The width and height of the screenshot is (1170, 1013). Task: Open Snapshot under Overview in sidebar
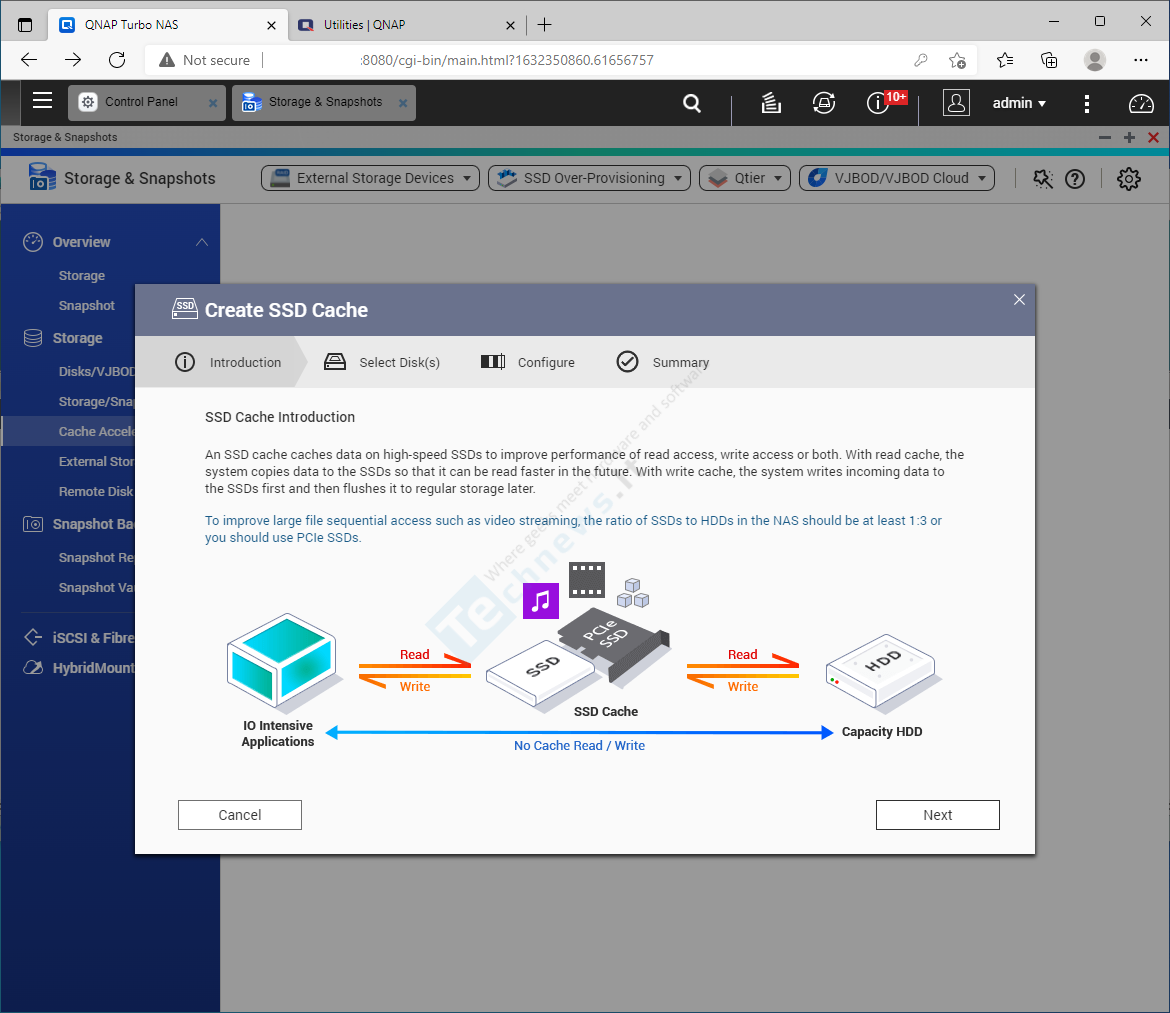click(87, 306)
